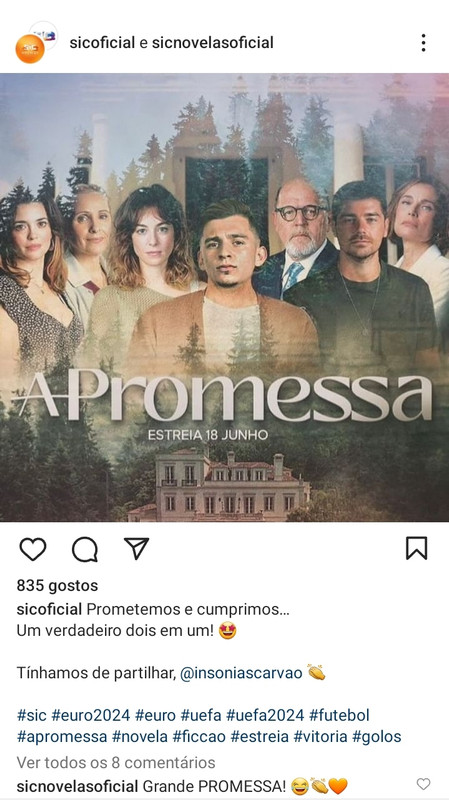
Task: Tap the A Promessa poster image
Action: point(224,297)
